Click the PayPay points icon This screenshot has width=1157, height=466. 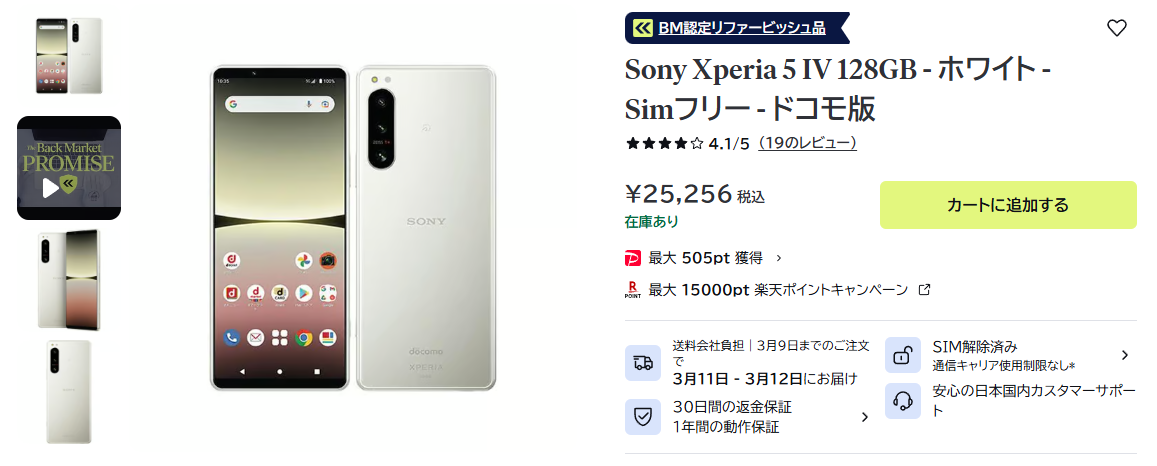(633, 258)
